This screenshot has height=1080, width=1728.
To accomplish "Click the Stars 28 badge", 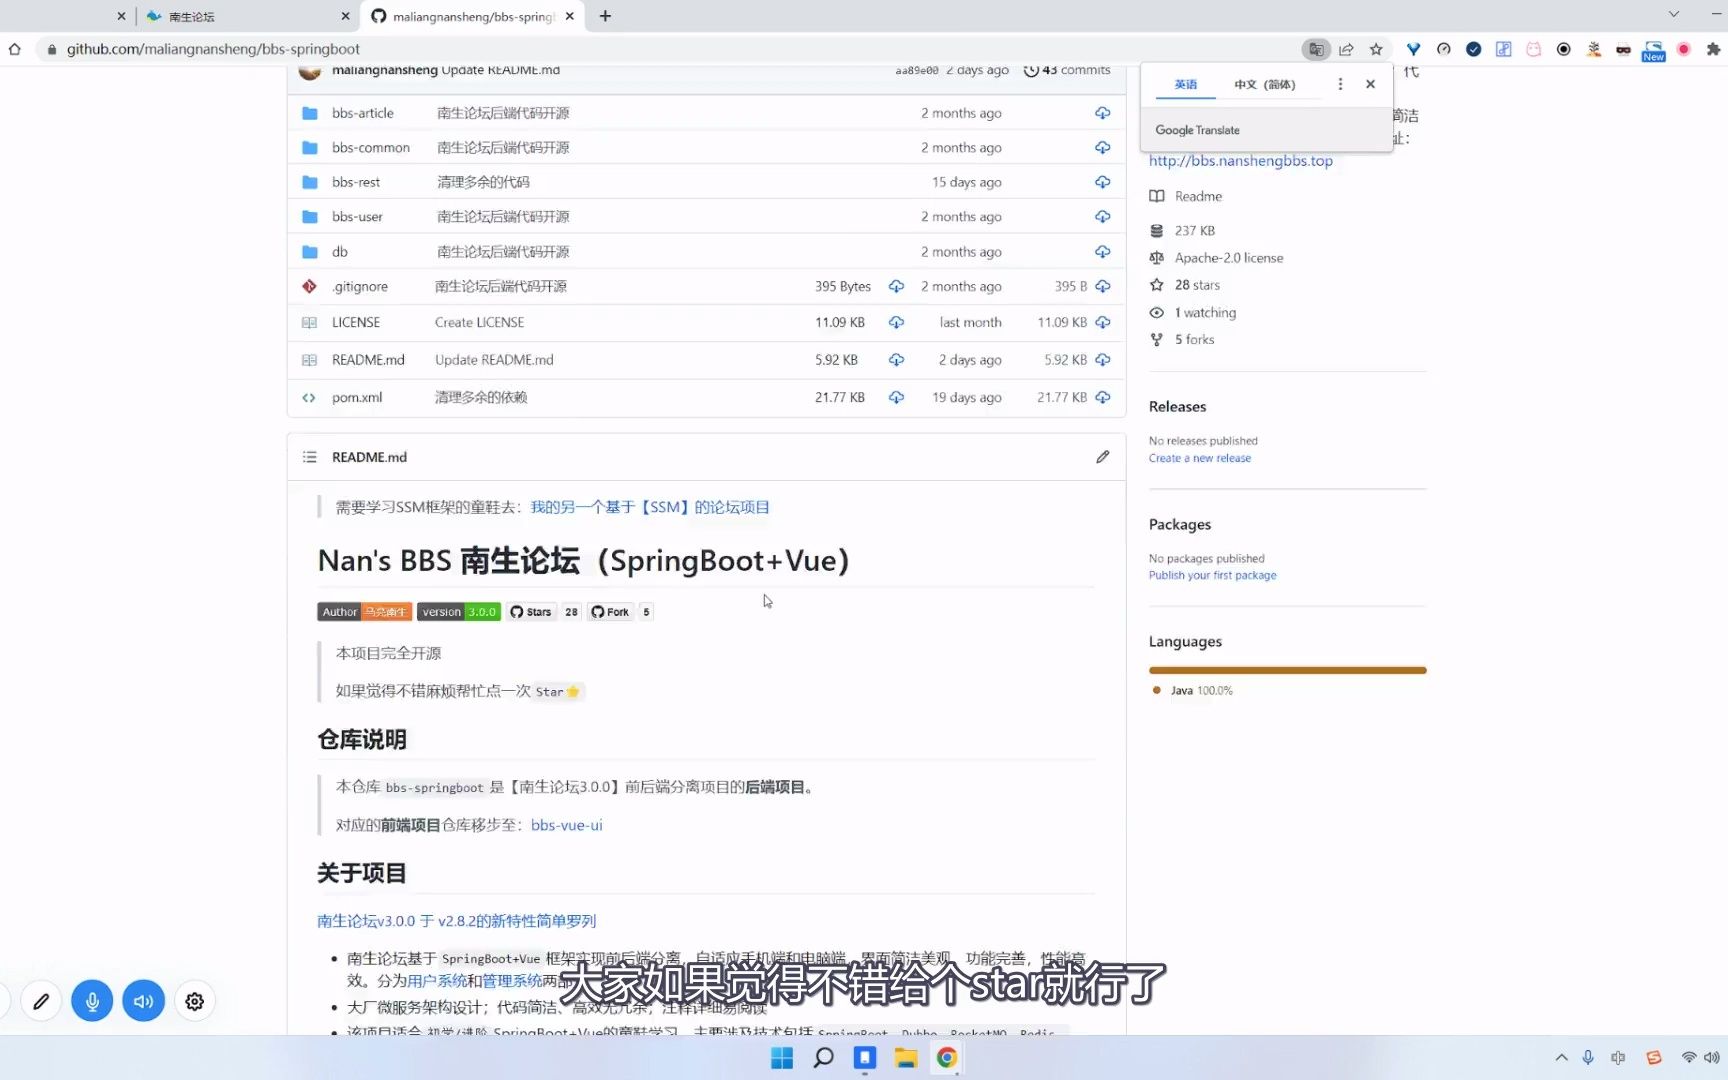I will (544, 612).
